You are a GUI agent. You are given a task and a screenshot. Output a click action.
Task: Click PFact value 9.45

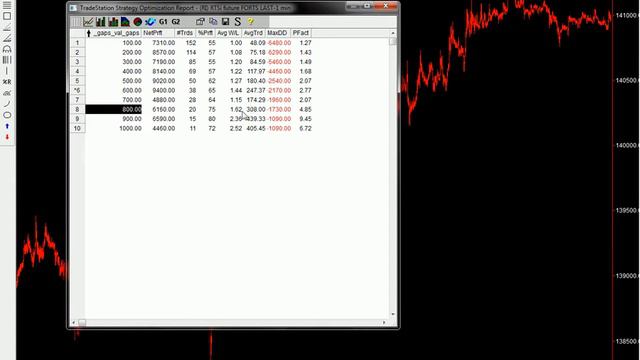pyautogui.click(x=305, y=119)
